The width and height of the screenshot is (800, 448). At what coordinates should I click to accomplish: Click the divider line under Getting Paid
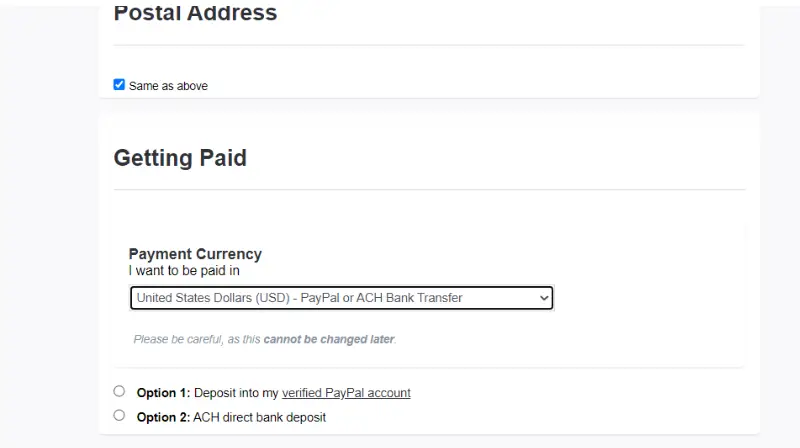point(430,189)
